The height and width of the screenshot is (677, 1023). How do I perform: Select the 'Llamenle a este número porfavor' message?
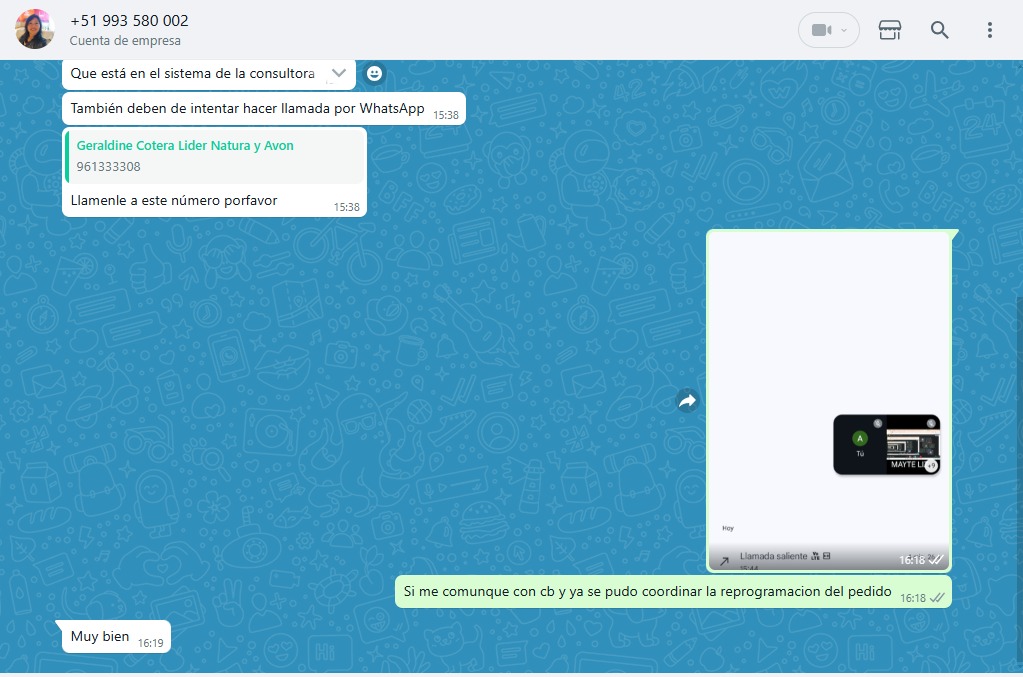click(x=174, y=201)
